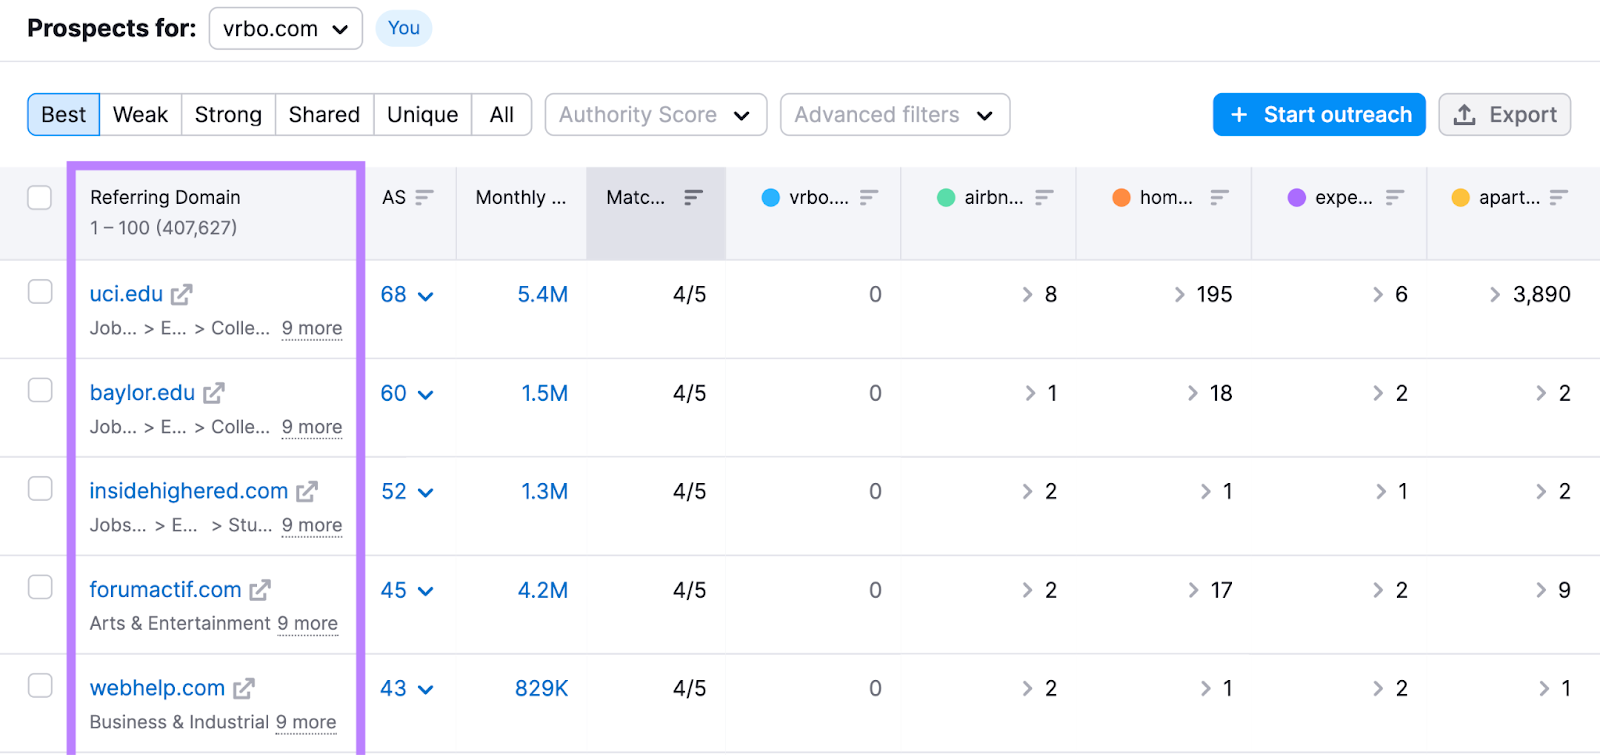Click the blue vrbo column color dot
Image resolution: width=1600 pixels, height=755 pixels.
[x=770, y=198]
